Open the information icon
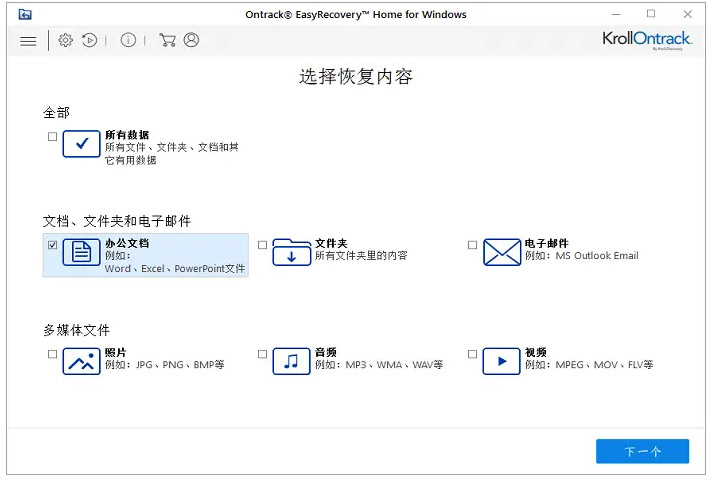Viewport: 712px width, 480px height. (x=128, y=40)
